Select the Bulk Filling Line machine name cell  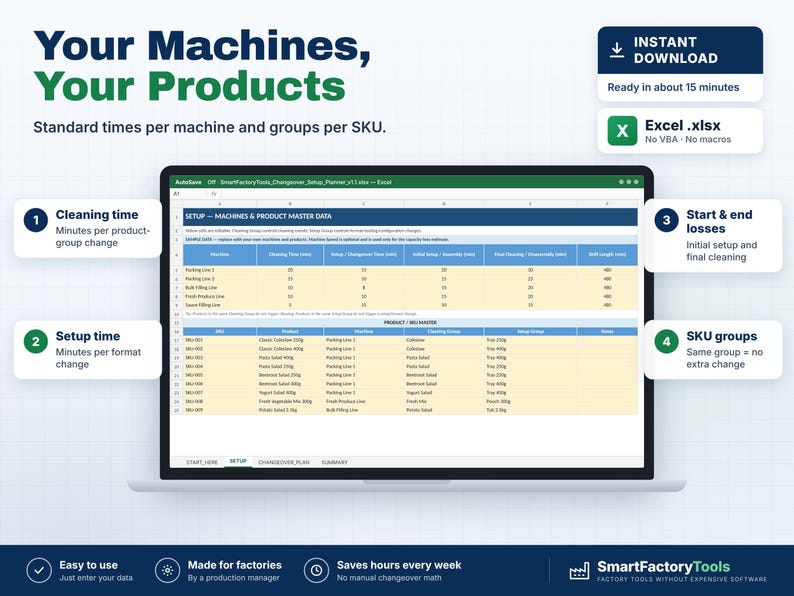pos(220,288)
